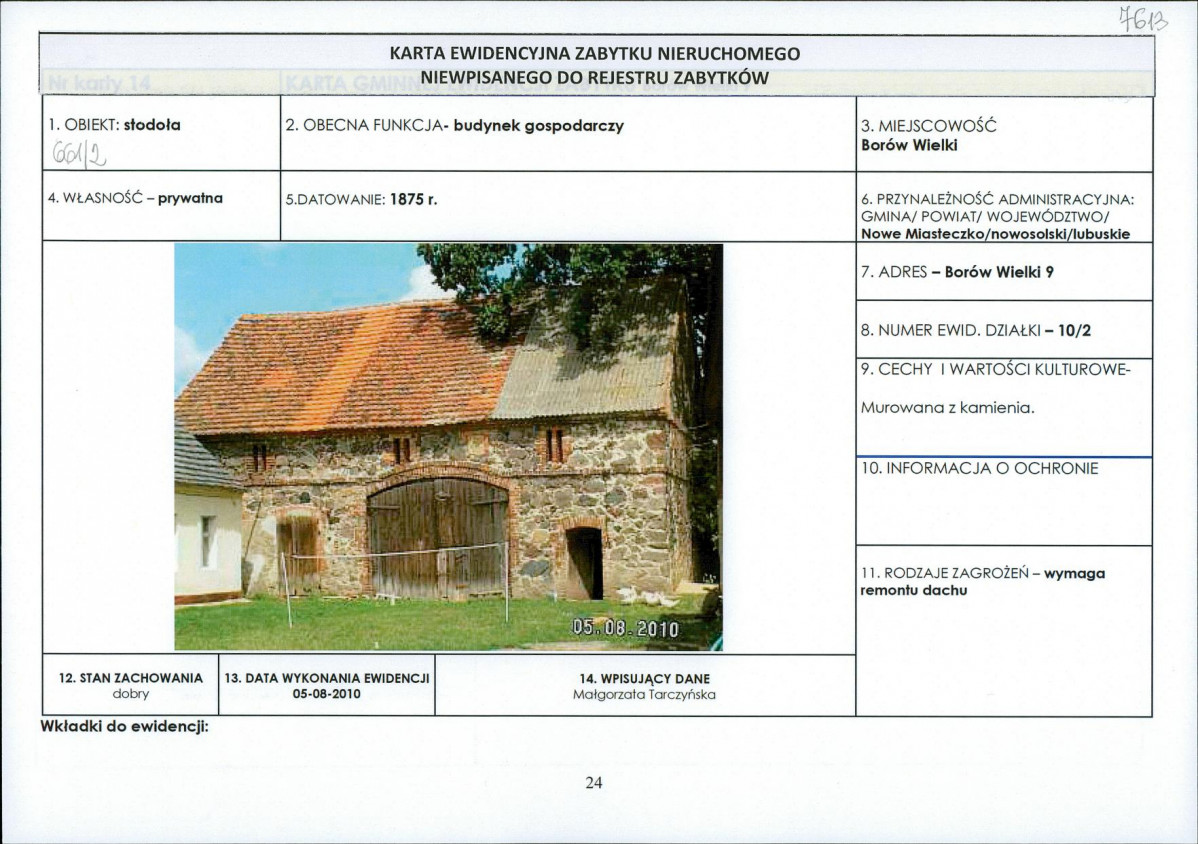Select '8. NUMER EWID. DZIAŁKI – 10/2'
Screen dimensions: 1198x844
point(976,331)
